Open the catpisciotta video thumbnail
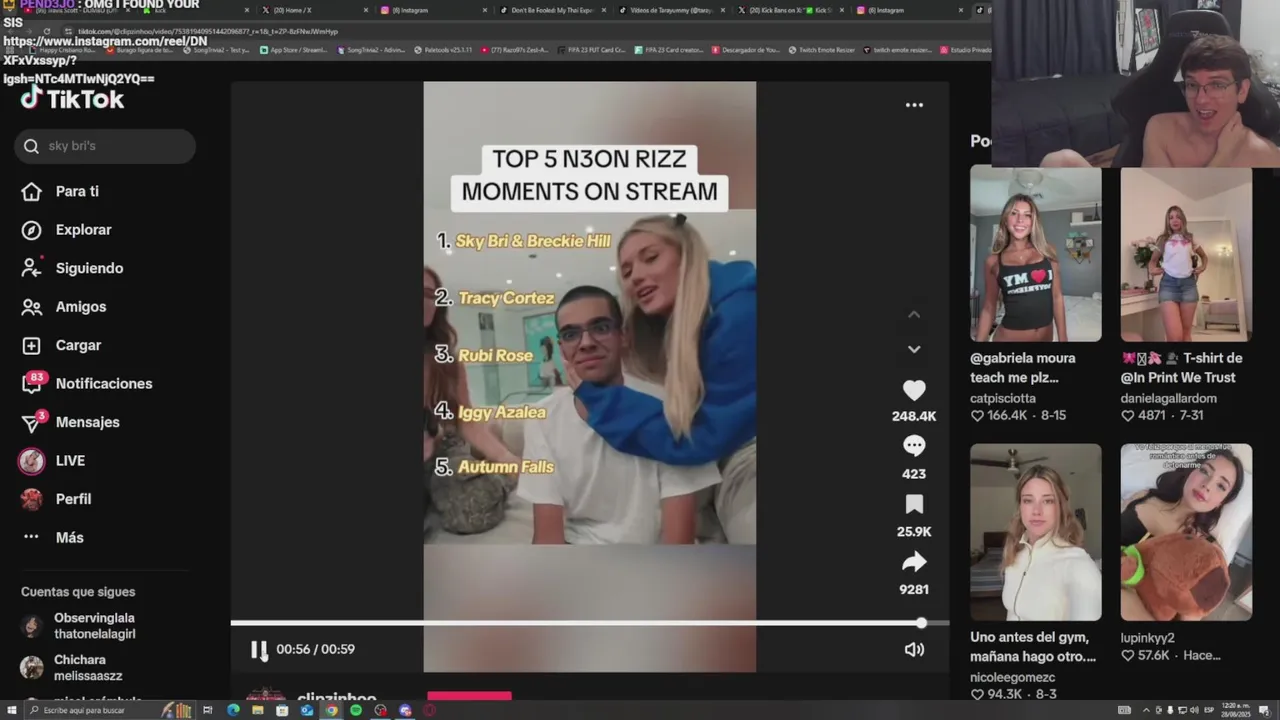 coord(1035,254)
